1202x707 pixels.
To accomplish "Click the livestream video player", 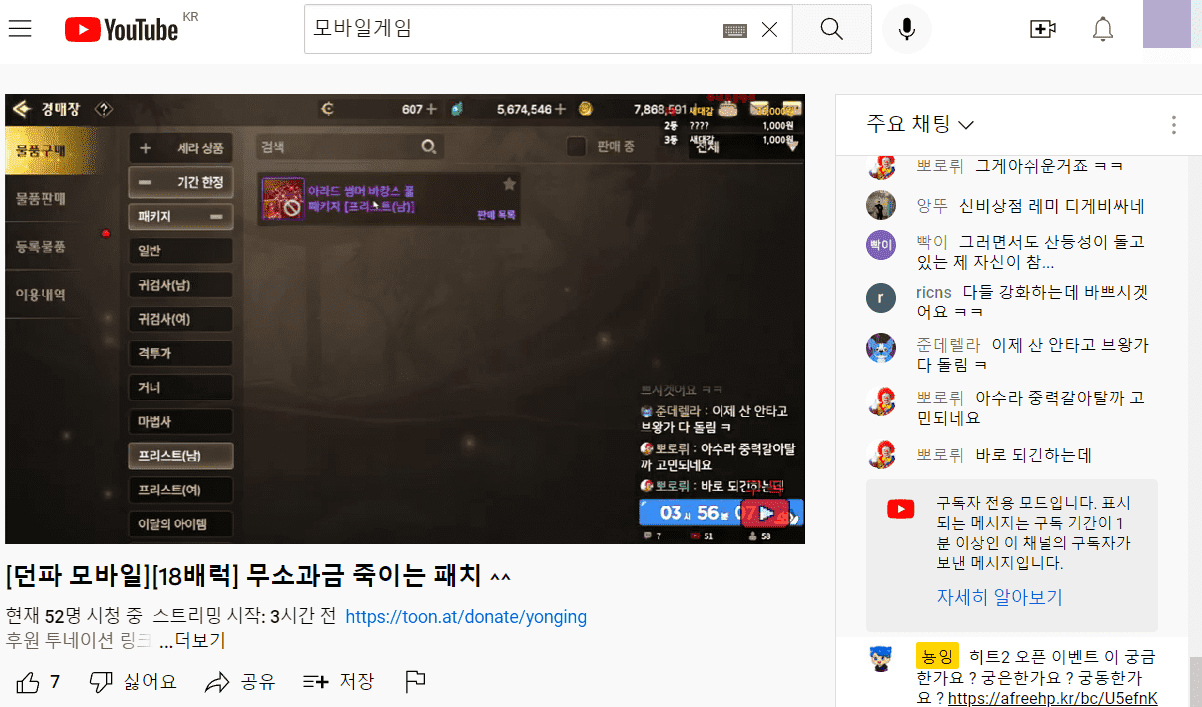I will pyautogui.click(x=404, y=319).
